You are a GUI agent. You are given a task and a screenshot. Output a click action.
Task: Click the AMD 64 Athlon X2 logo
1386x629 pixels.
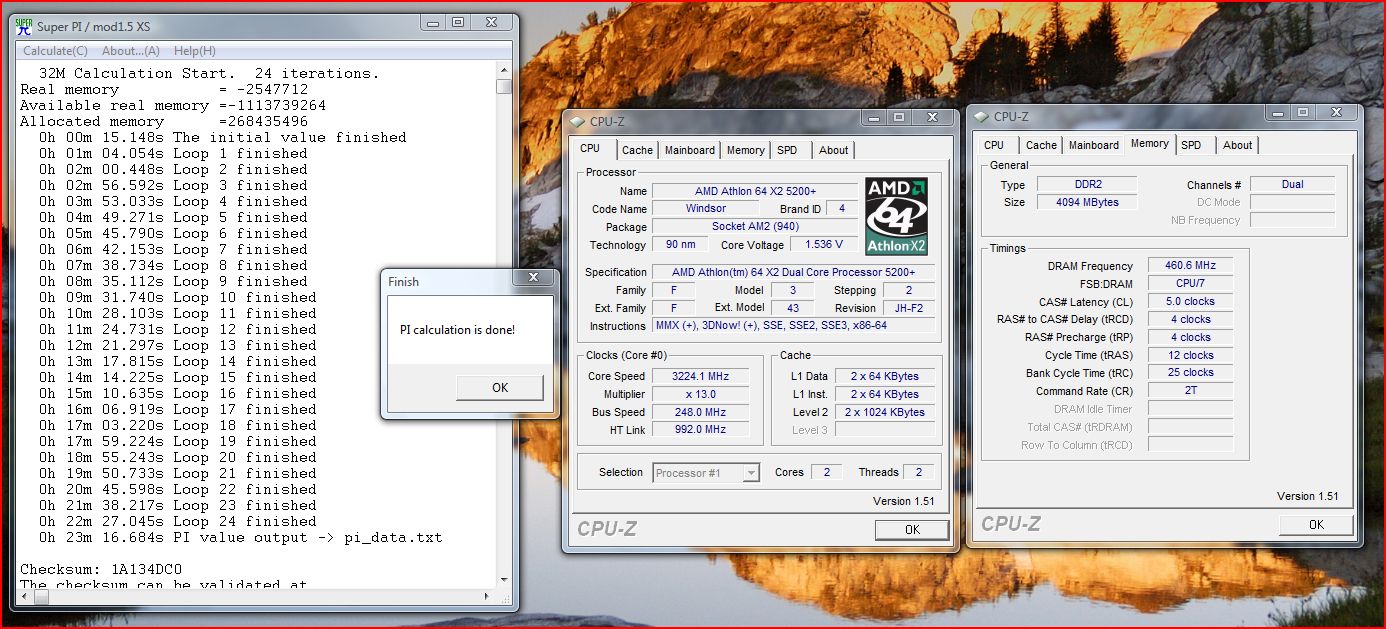tap(897, 217)
